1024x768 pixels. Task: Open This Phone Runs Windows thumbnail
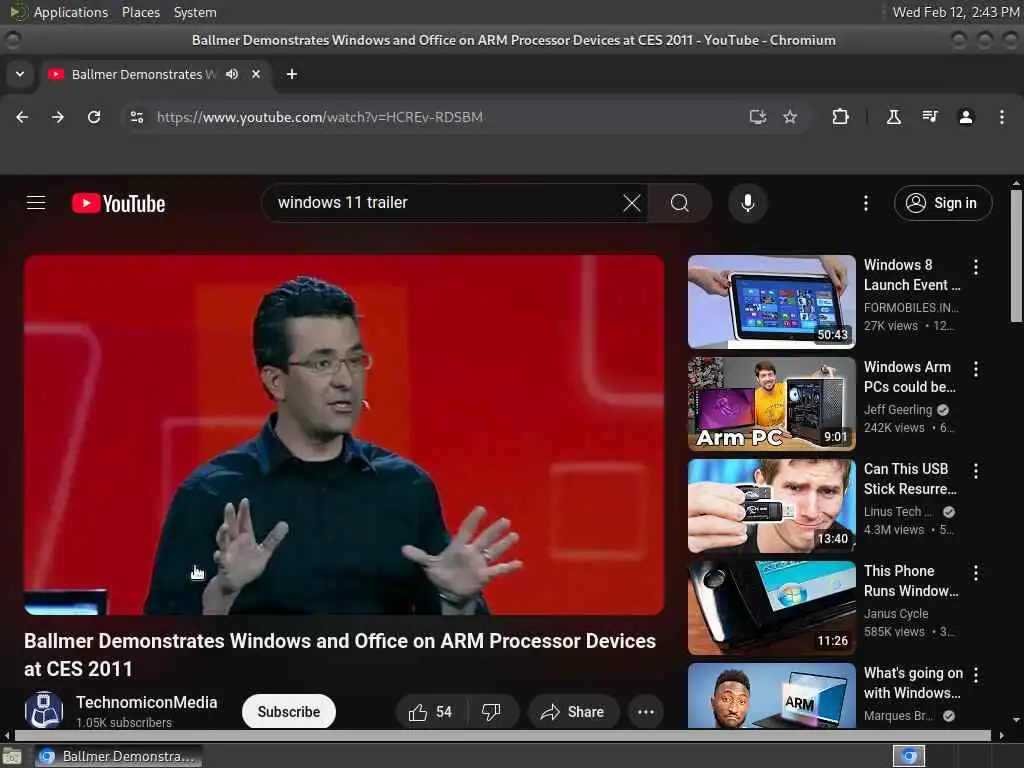pos(771,607)
